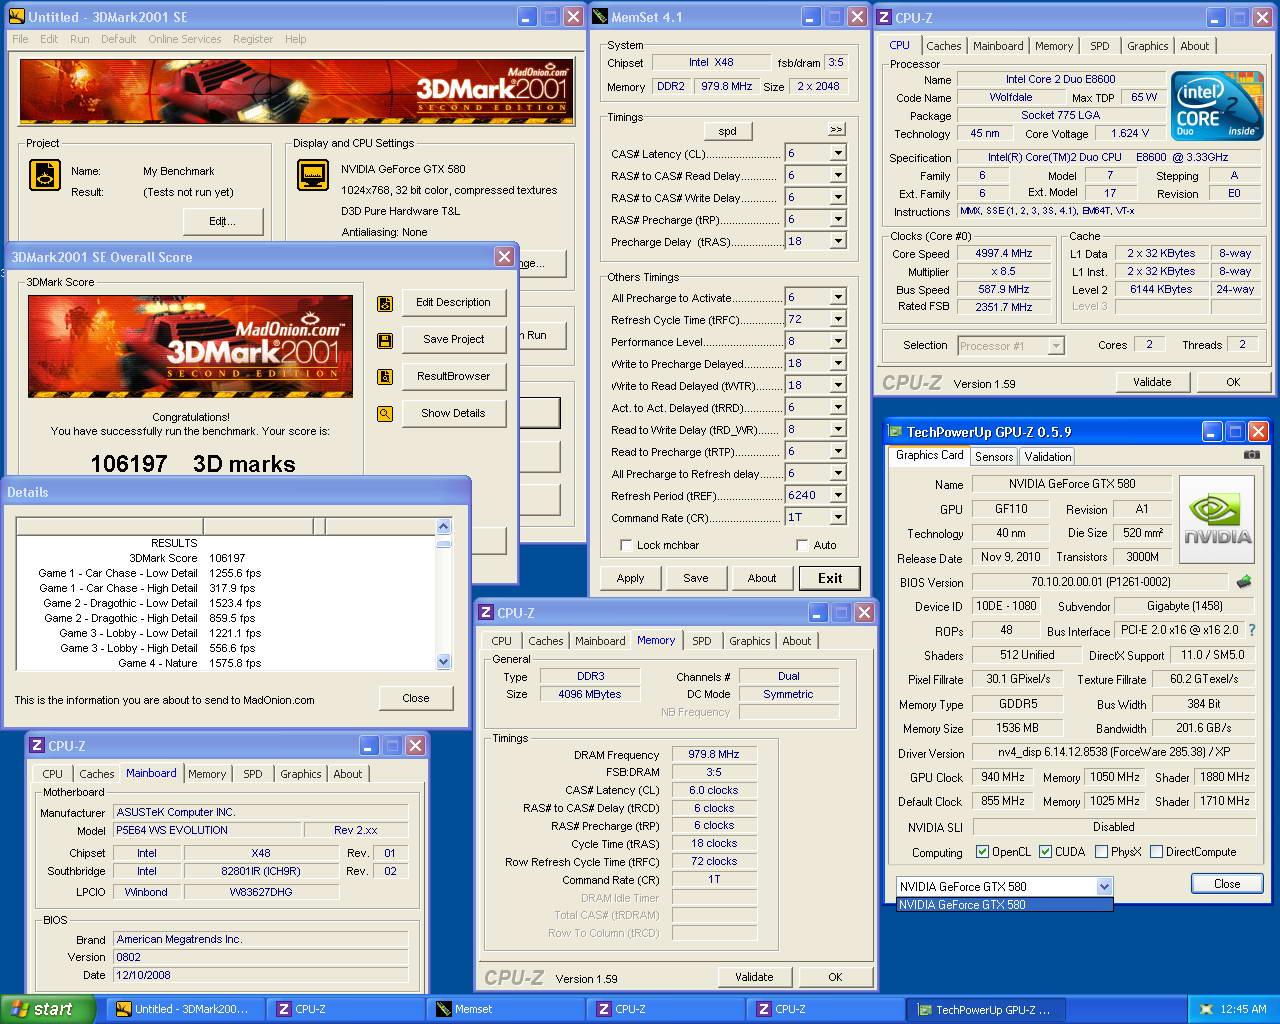This screenshot has width=1280, height=1024.
Task: Click the Save Project disk icon
Action: [385, 340]
